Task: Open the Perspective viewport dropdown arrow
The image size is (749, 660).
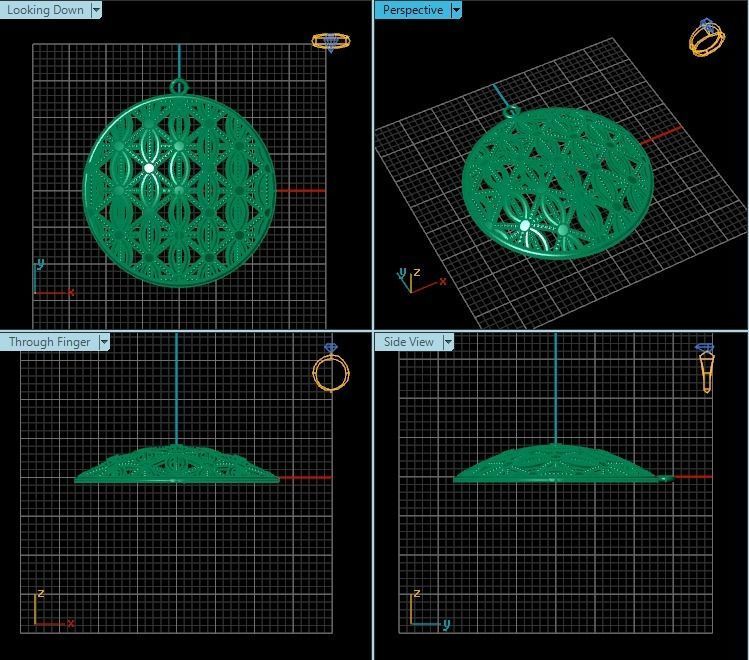Action: click(x=456, y=10)
